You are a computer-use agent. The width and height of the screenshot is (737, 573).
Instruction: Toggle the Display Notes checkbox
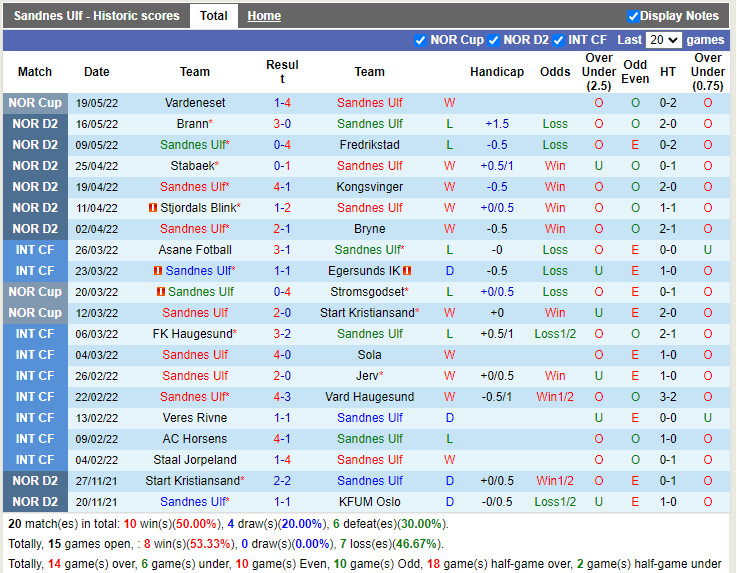[x=633, y=16]
